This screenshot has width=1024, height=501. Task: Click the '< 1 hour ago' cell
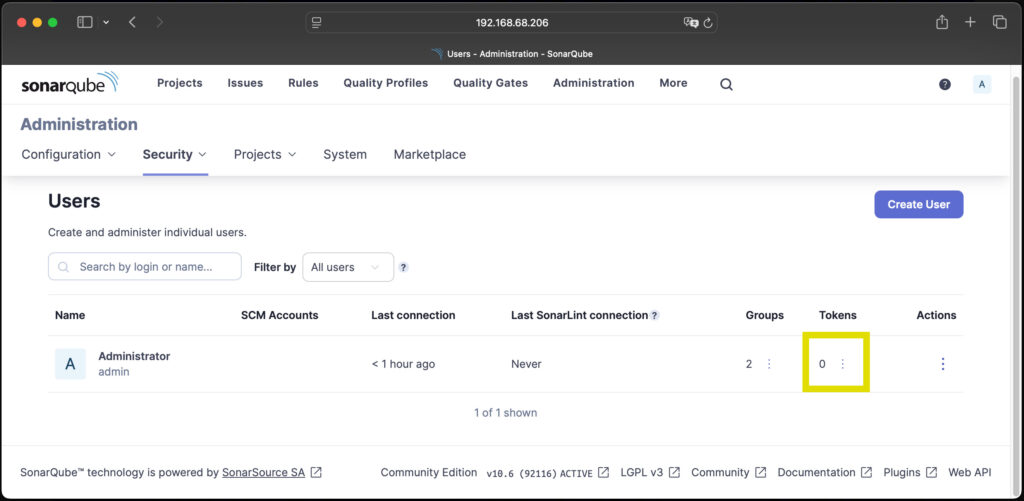pos(403,364)
